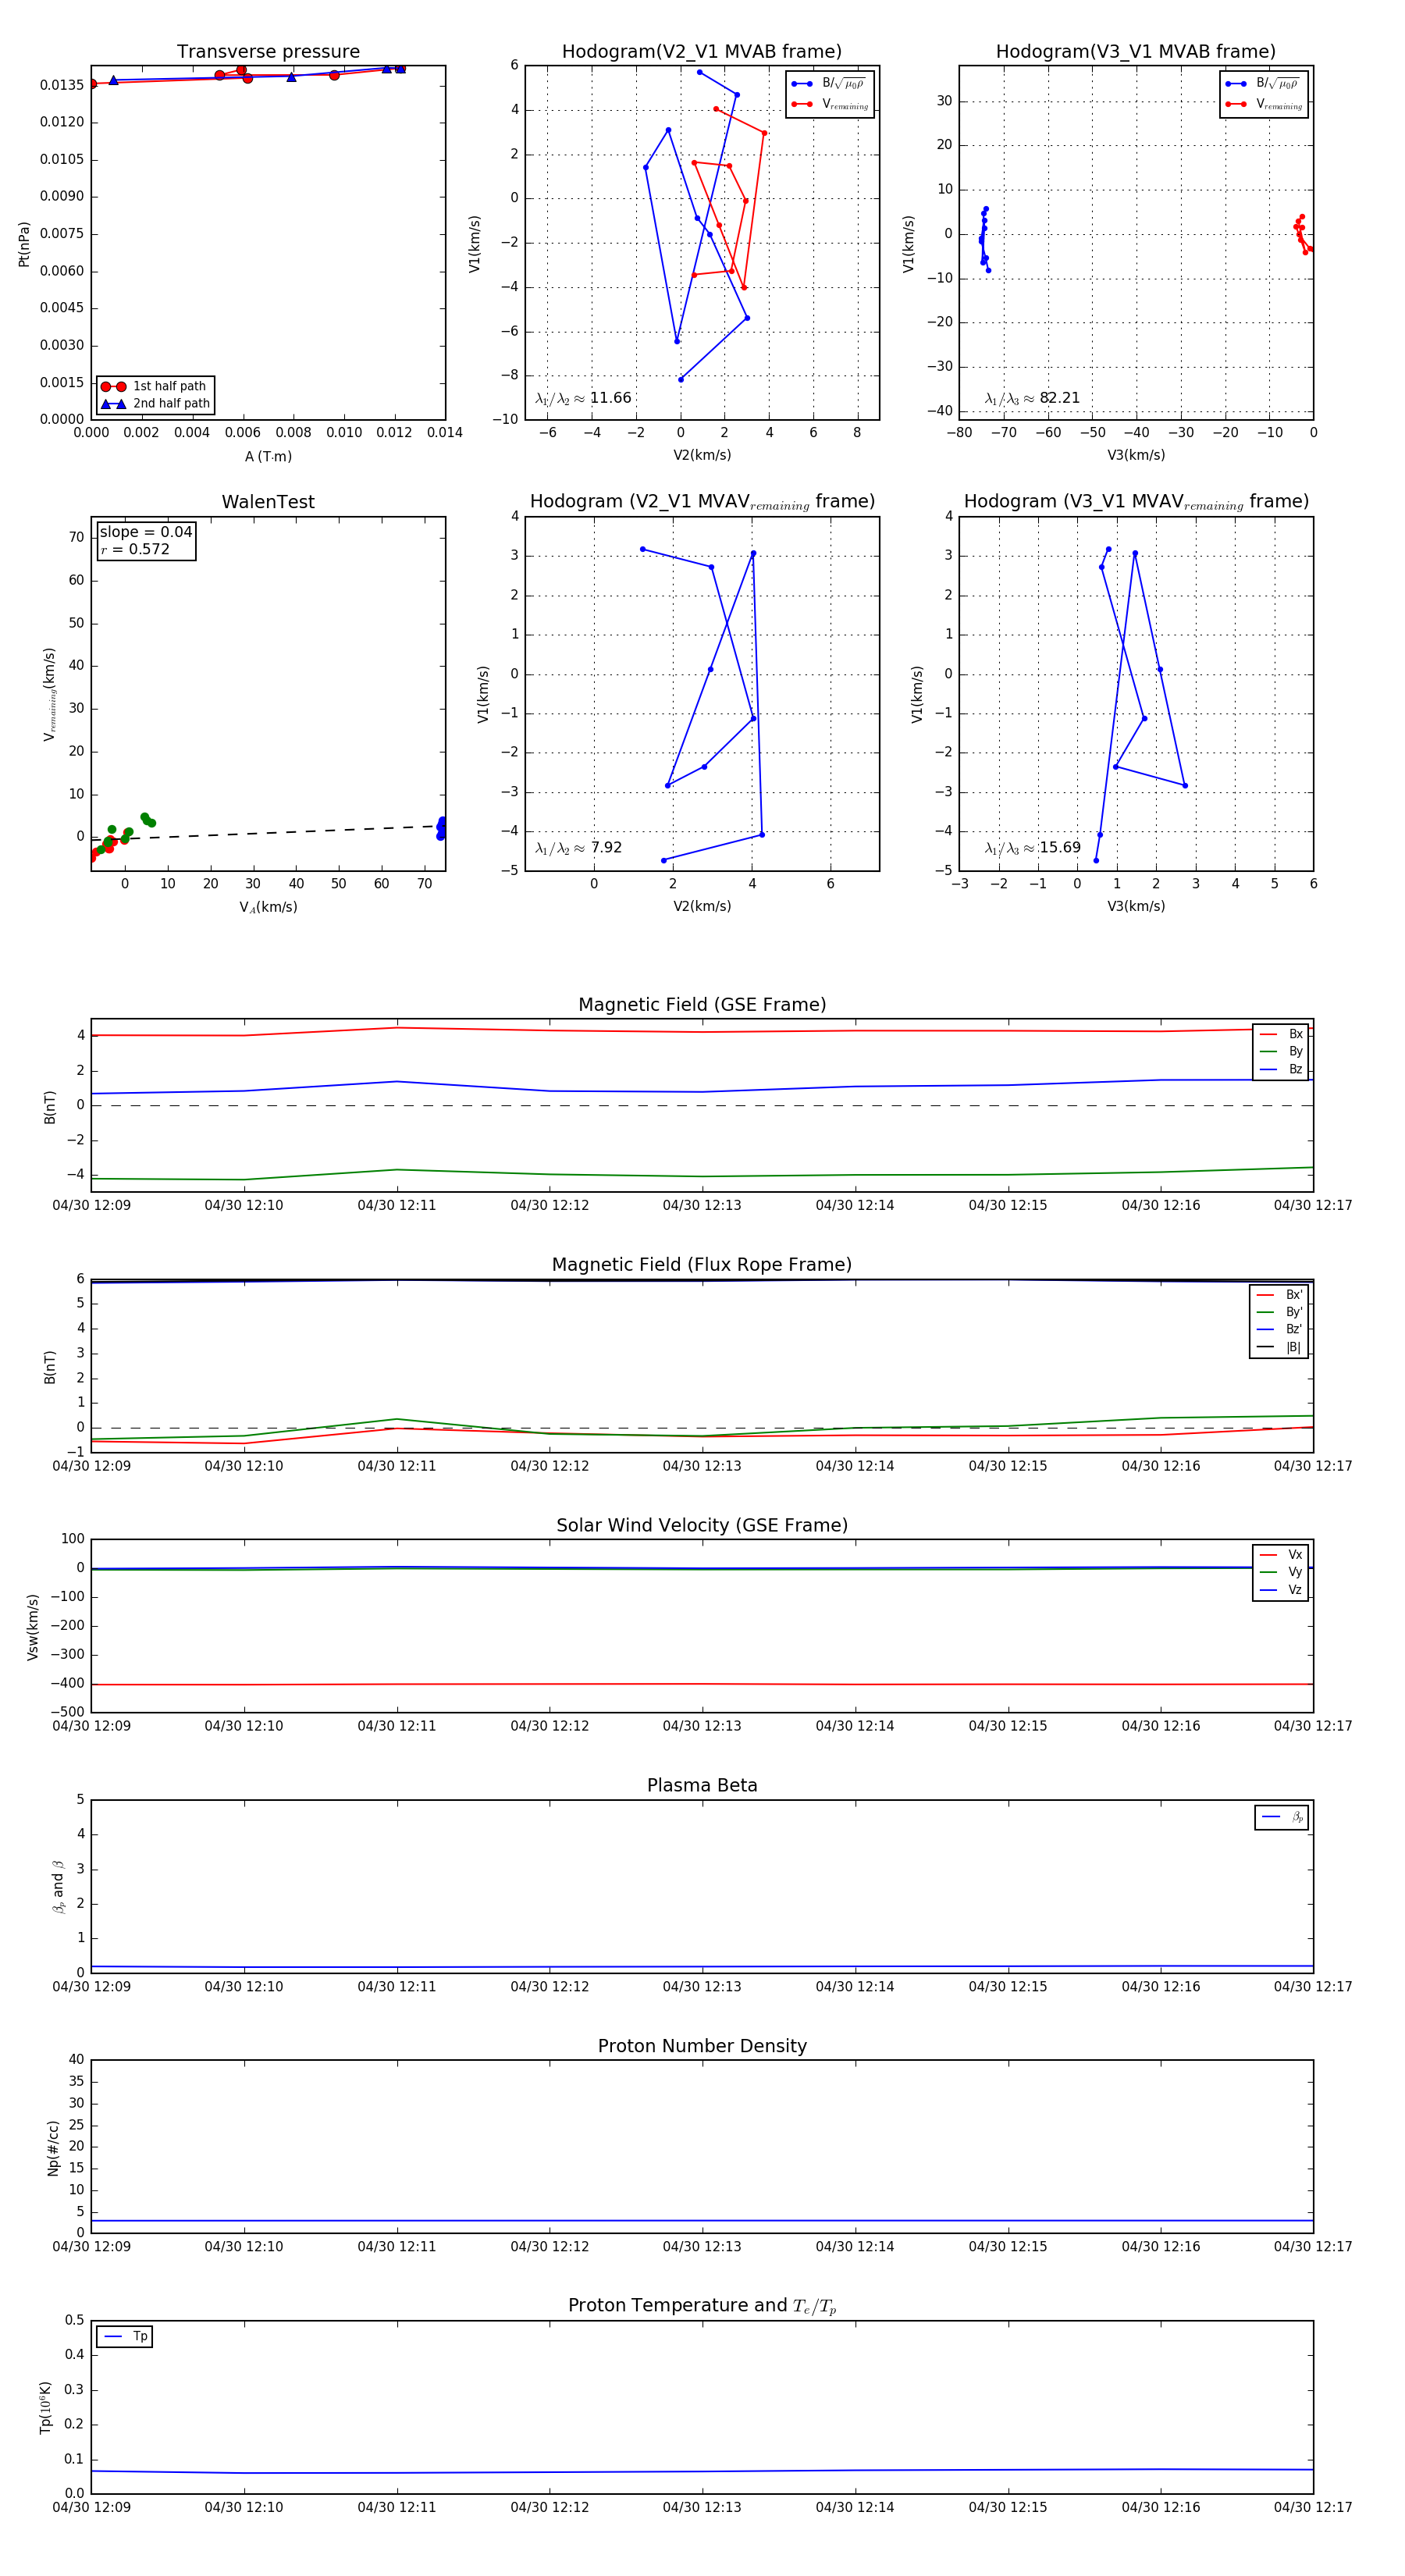Click the 'Proton Number Density' title
The height and width of the screenshot is (2576, 1405).
(x=702, y=2046)
